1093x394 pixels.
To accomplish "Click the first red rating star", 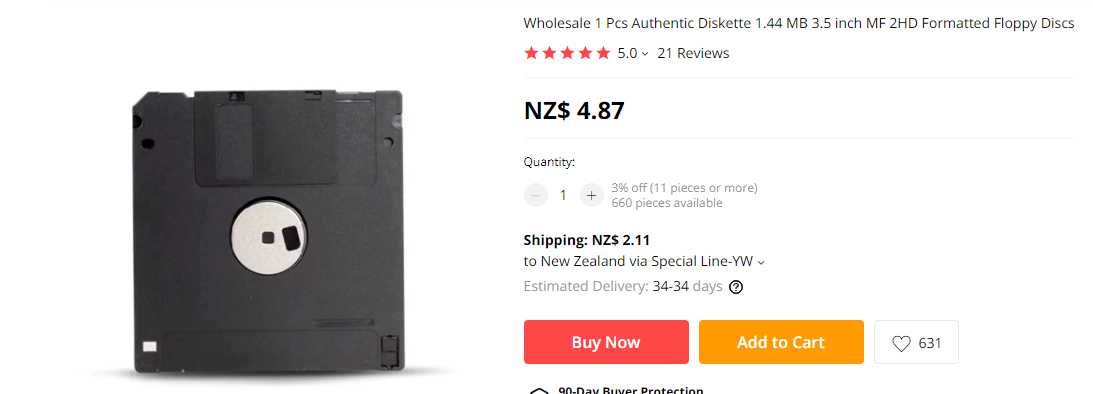I will (532, 53).
